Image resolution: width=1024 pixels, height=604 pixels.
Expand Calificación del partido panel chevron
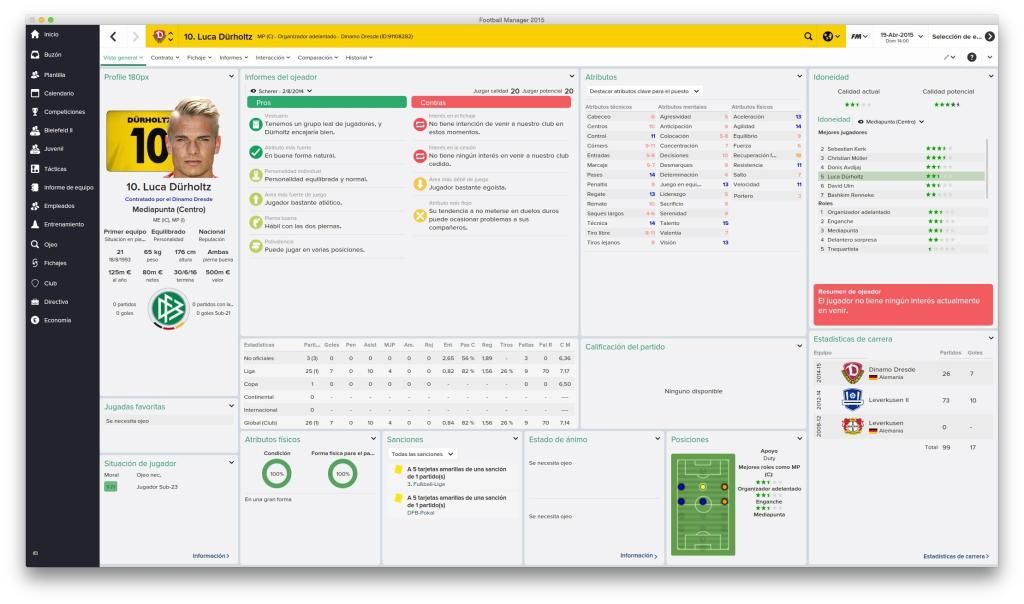pos(799,346)
